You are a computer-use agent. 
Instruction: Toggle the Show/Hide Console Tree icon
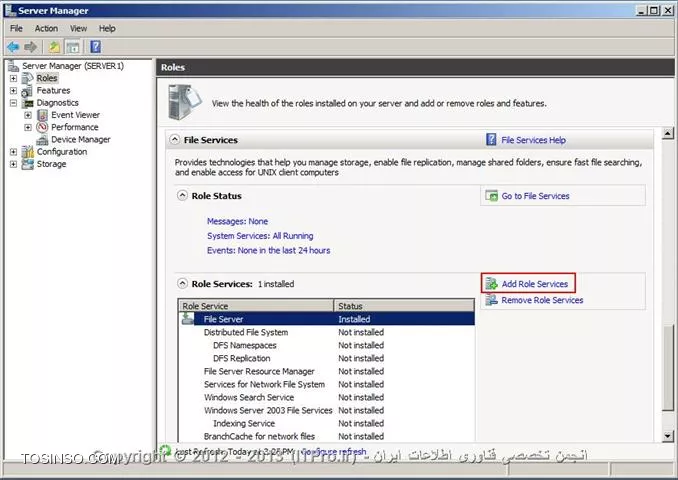pyautogui.click(x=73, y=47)
